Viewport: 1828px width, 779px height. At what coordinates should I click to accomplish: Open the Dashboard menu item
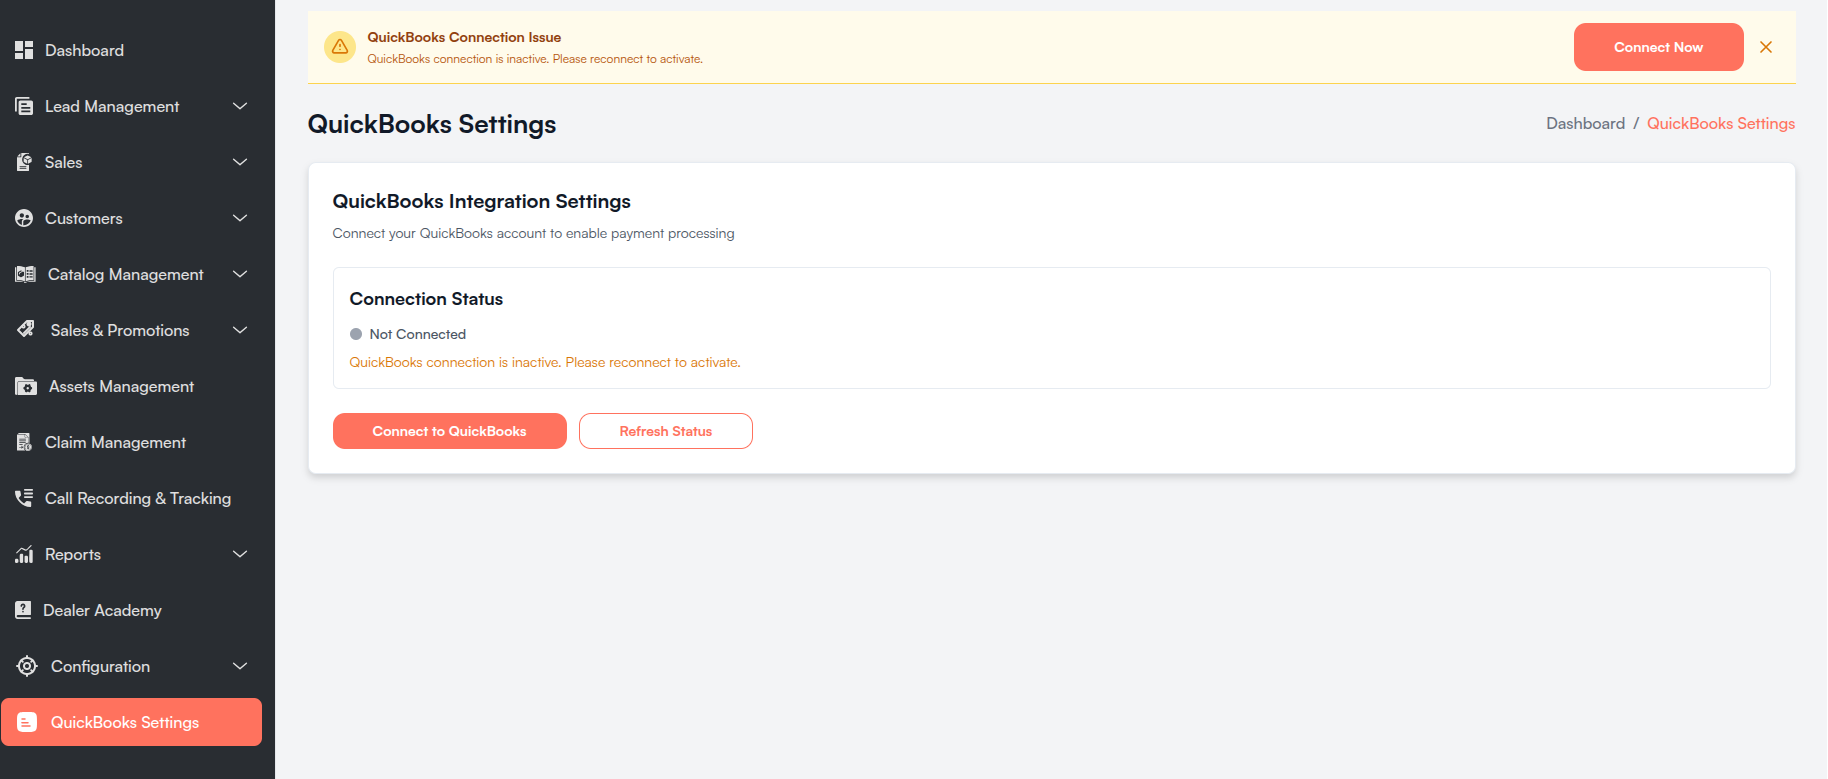pyautogui.click(x=131, y=50)
